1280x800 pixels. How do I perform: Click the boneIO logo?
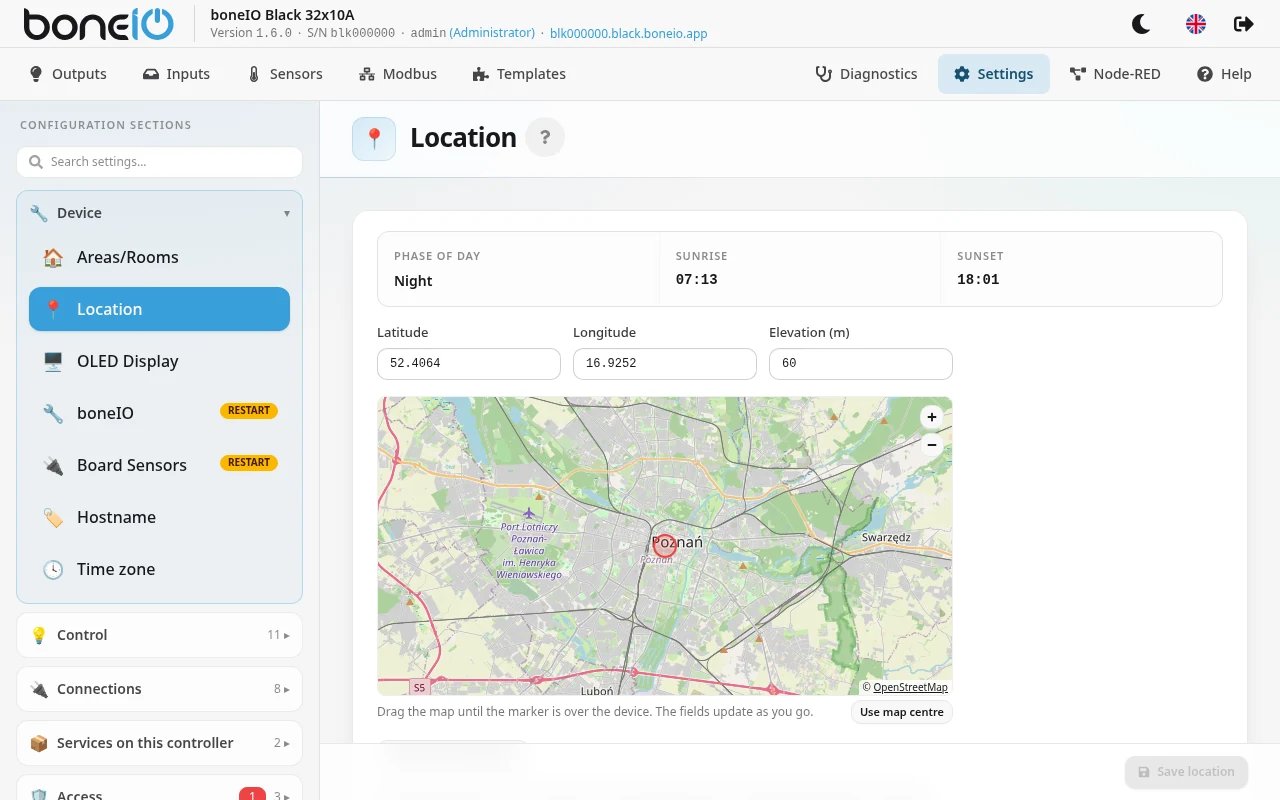[98, 25]
